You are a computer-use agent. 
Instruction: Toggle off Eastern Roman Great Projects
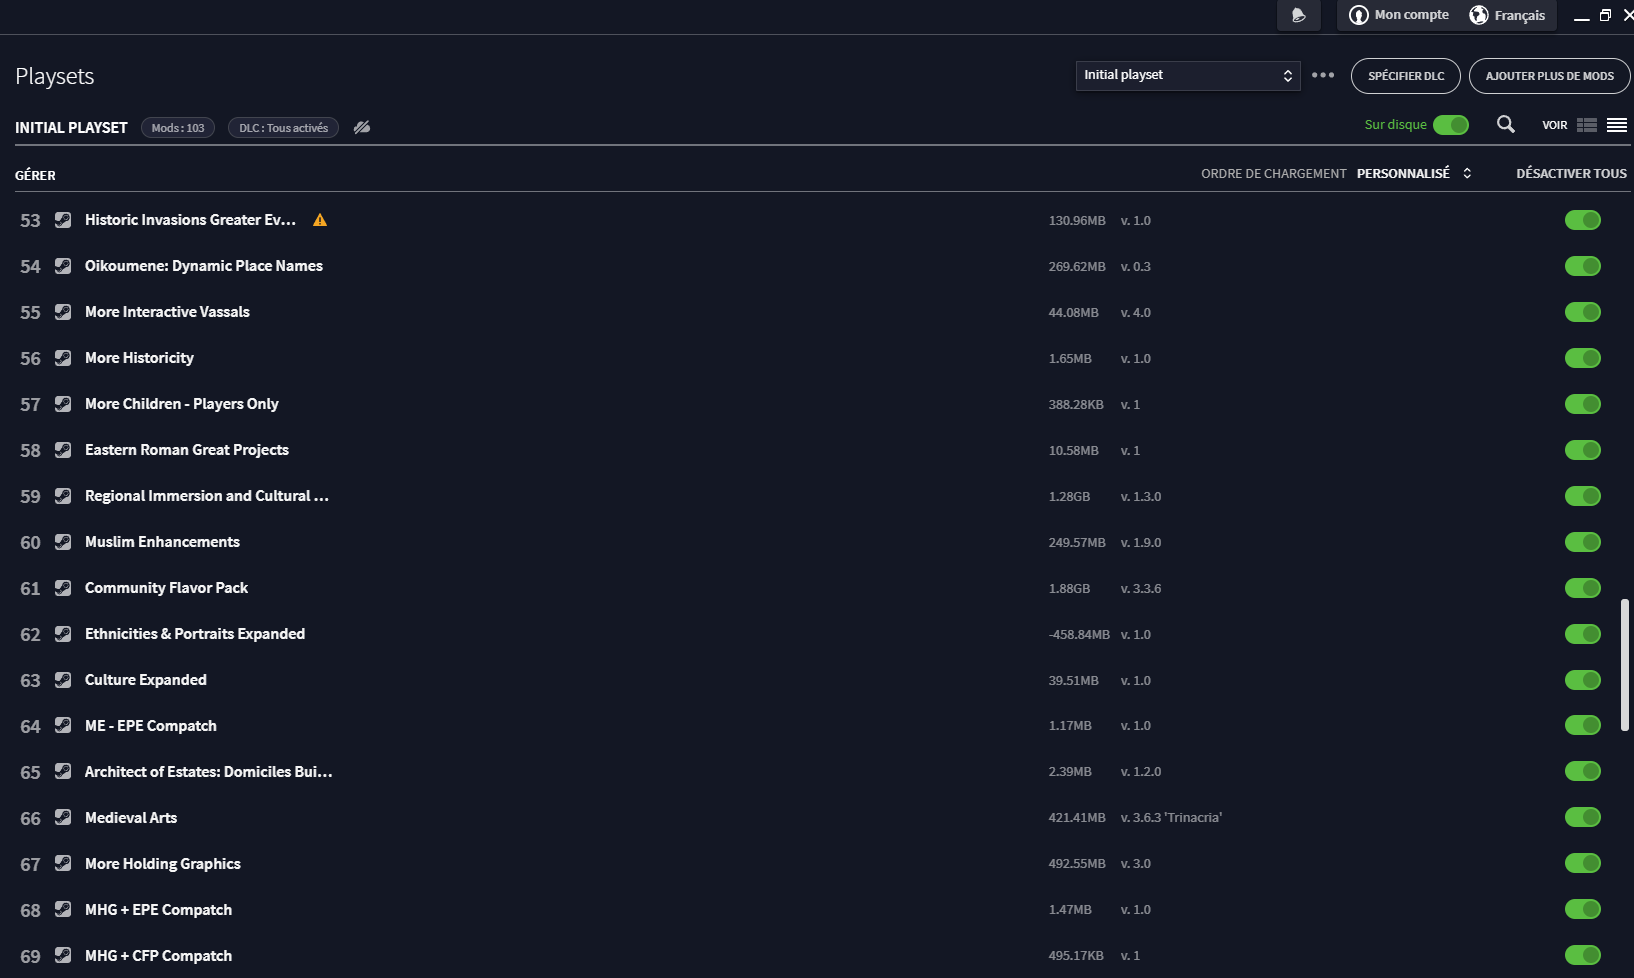coord(1583,450)
